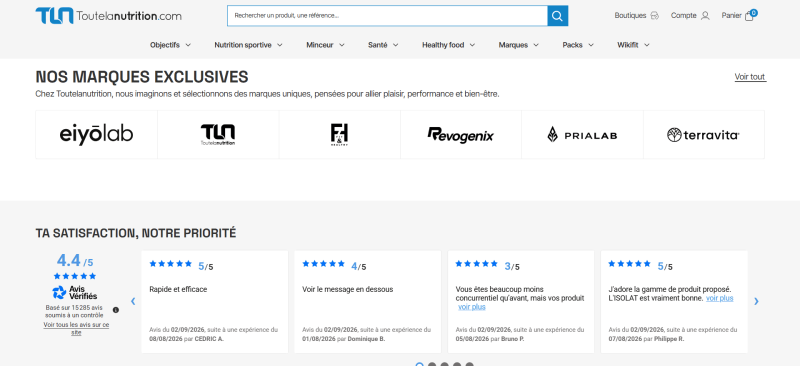
Task: Expand the Marques menu
Action: click(519, 45)
